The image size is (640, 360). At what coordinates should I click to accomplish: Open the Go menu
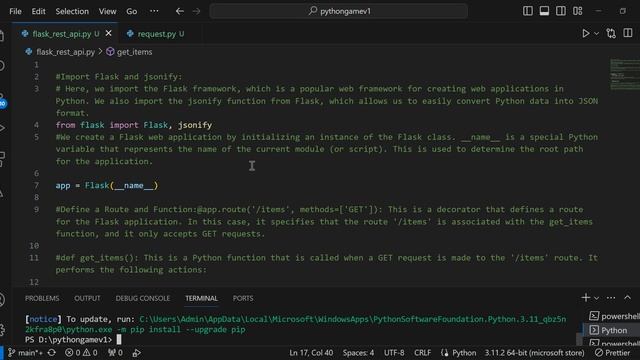pos(131,11)
